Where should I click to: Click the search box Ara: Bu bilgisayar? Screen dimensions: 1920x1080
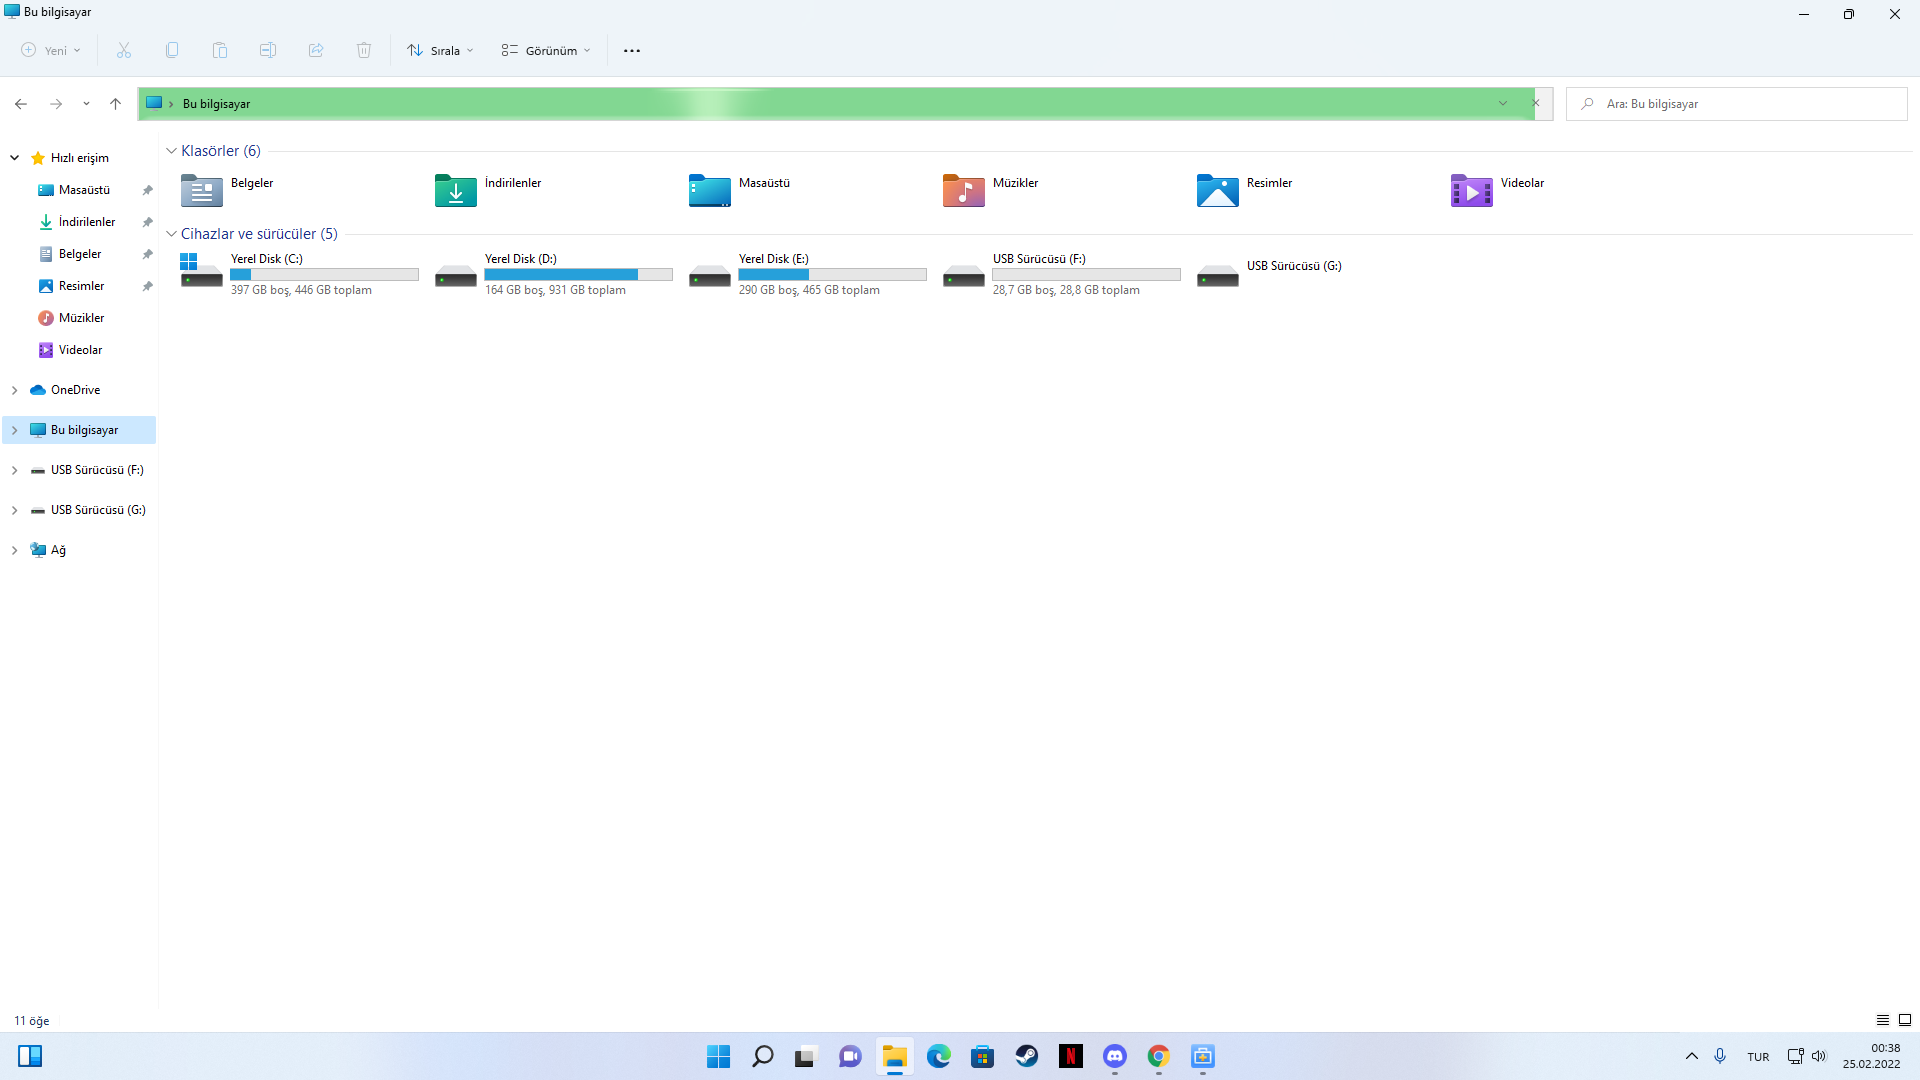tap(1737, 104)
